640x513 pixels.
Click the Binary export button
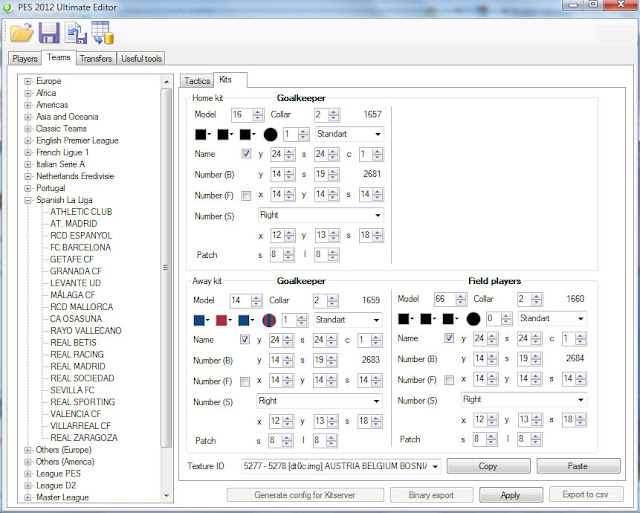pyautogui.click(x=431, y=495)
